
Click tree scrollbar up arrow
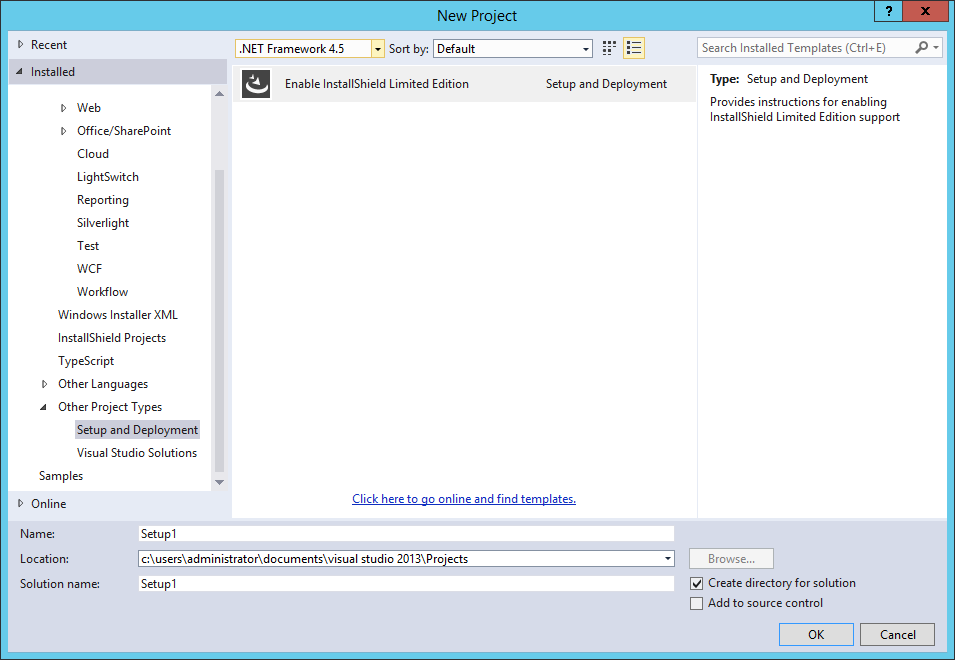tap(219, 94)
